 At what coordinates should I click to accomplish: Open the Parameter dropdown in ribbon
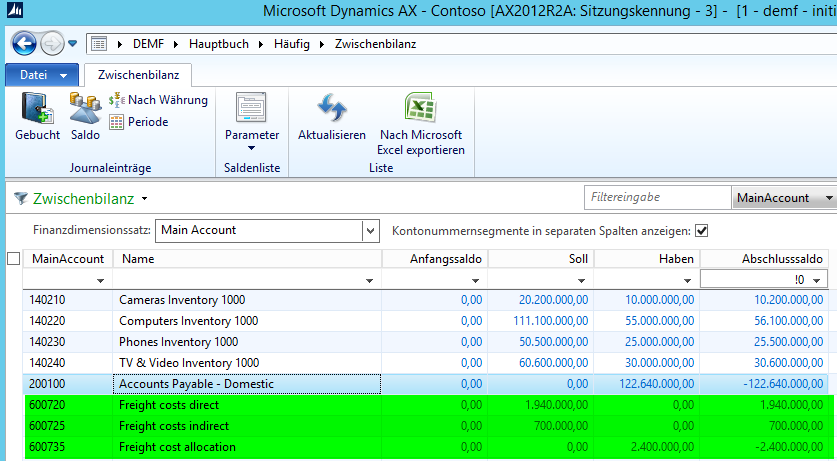(251, 148)
